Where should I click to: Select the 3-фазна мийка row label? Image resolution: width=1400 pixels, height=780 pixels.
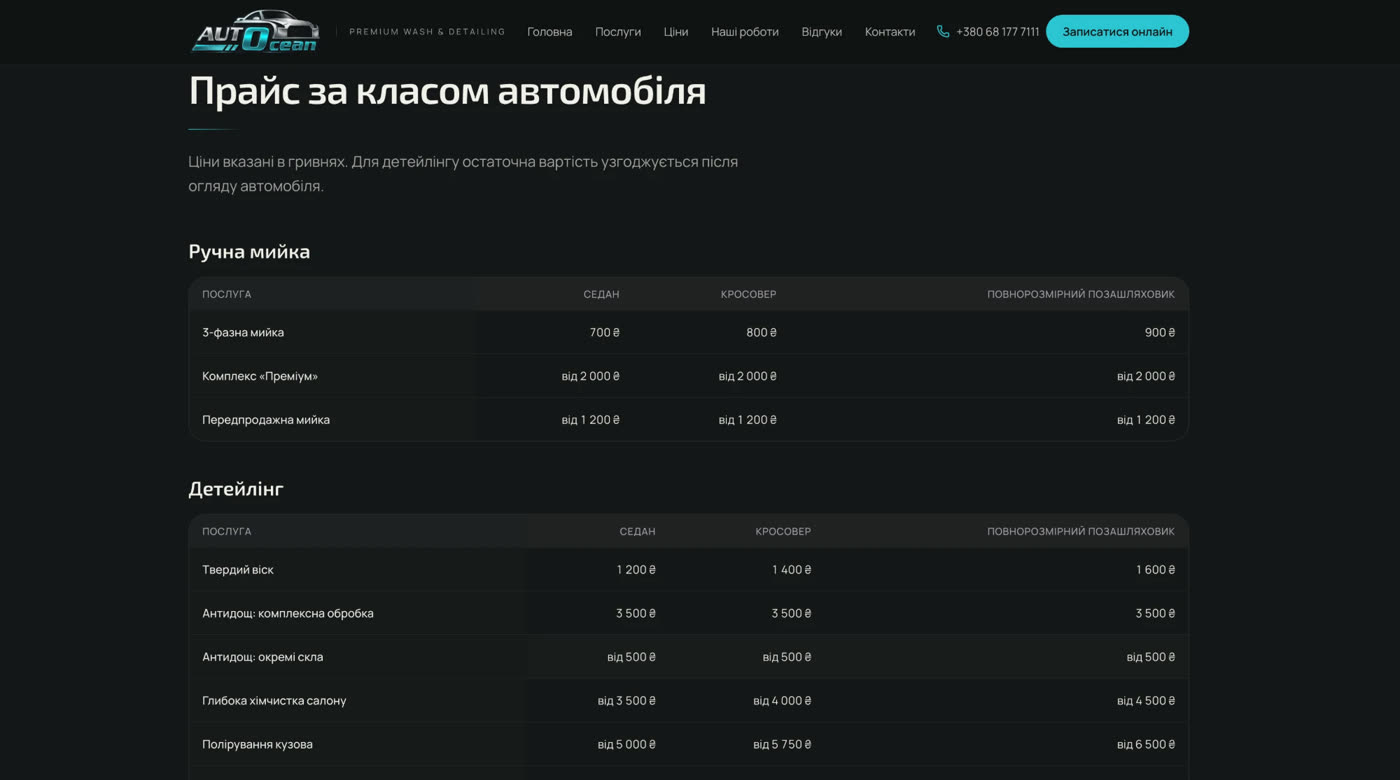(243, 332)
